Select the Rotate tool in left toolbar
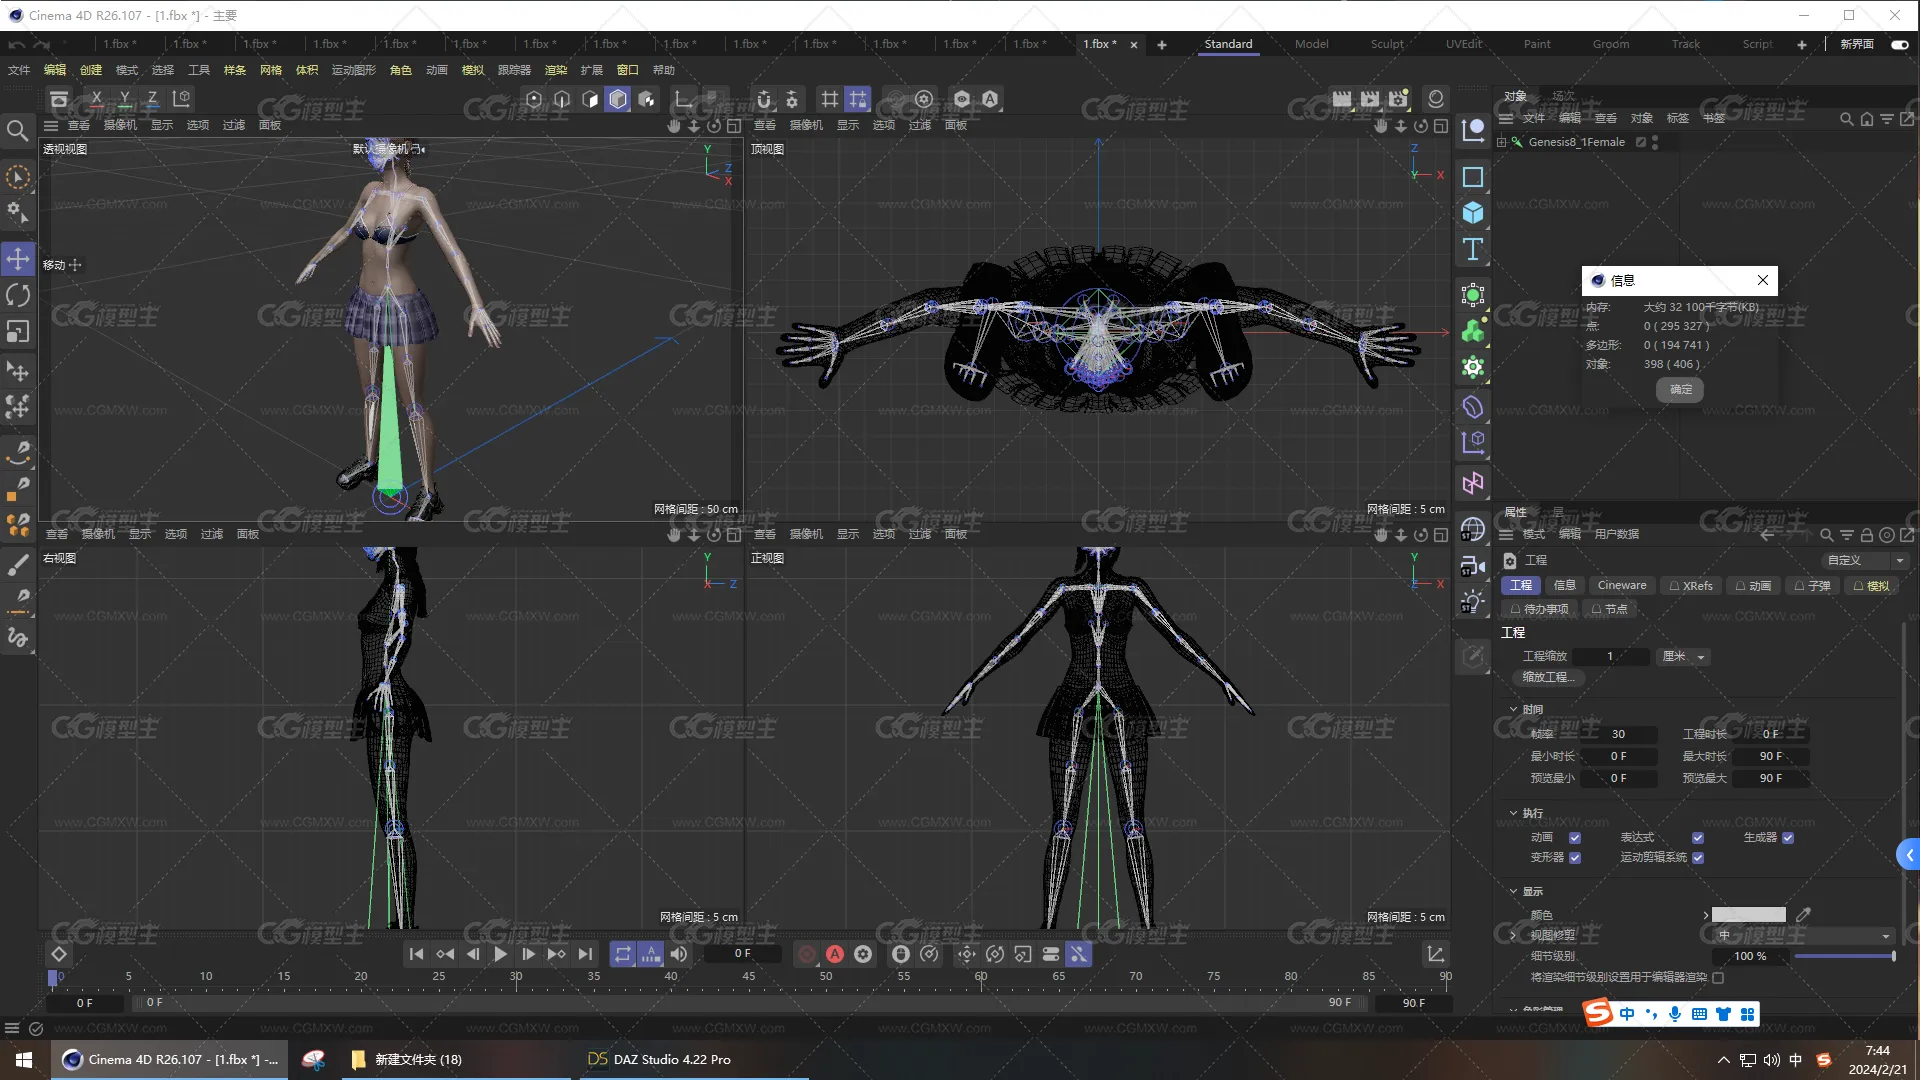The image size is (1920, 1080). (x=18, y=295)
